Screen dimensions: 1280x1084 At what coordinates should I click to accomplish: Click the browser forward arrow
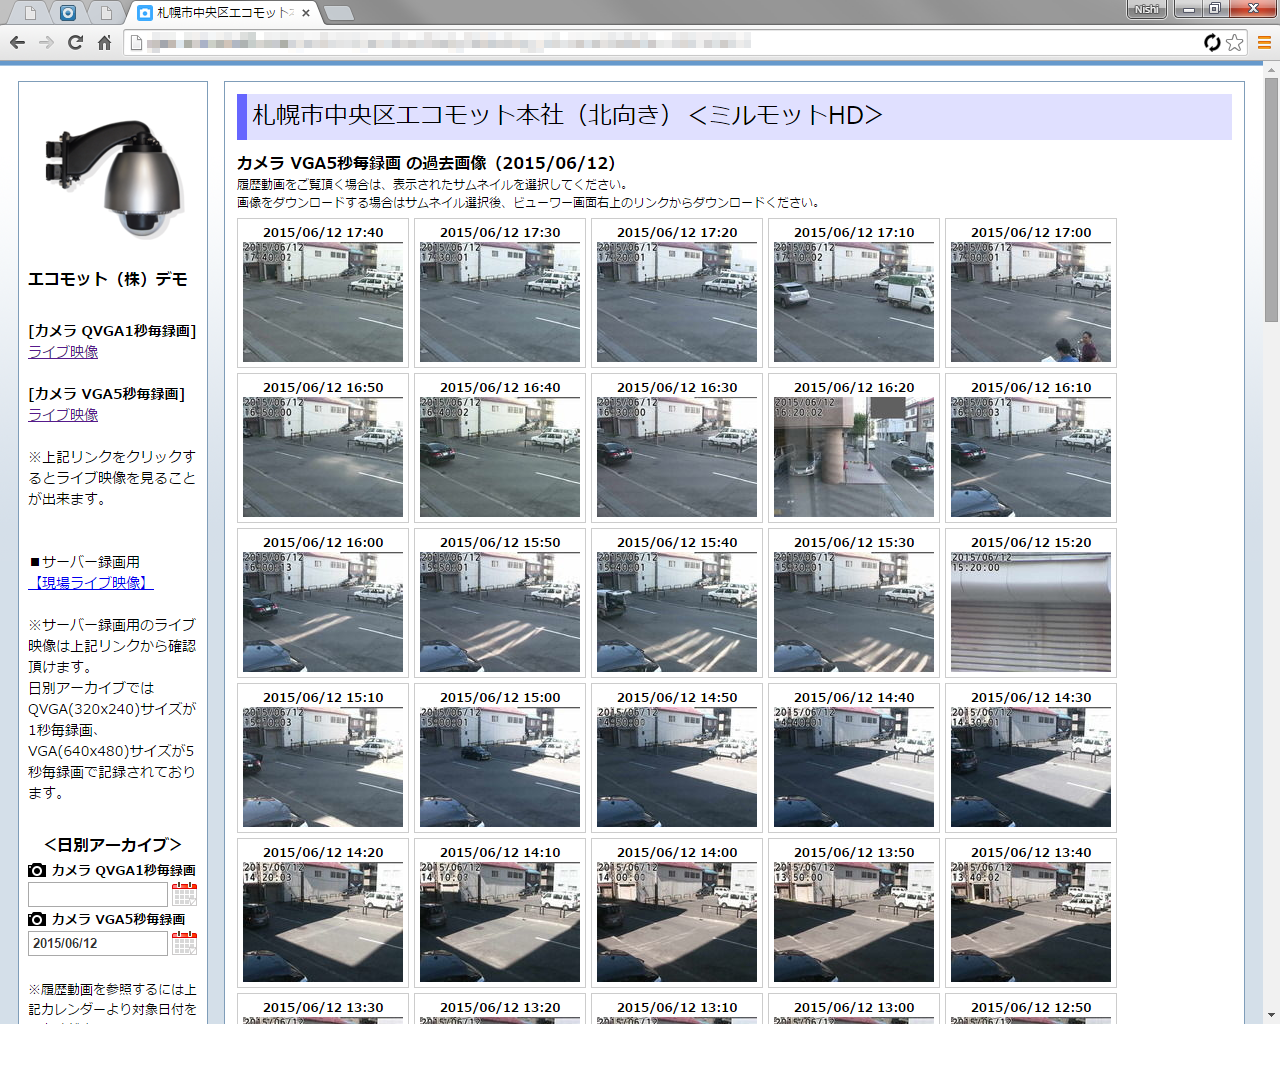(46, 42)
